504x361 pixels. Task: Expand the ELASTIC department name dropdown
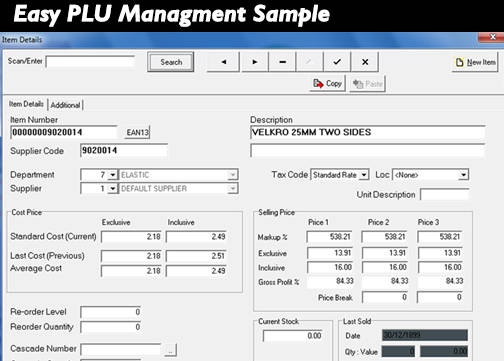(x=233, y=175)
